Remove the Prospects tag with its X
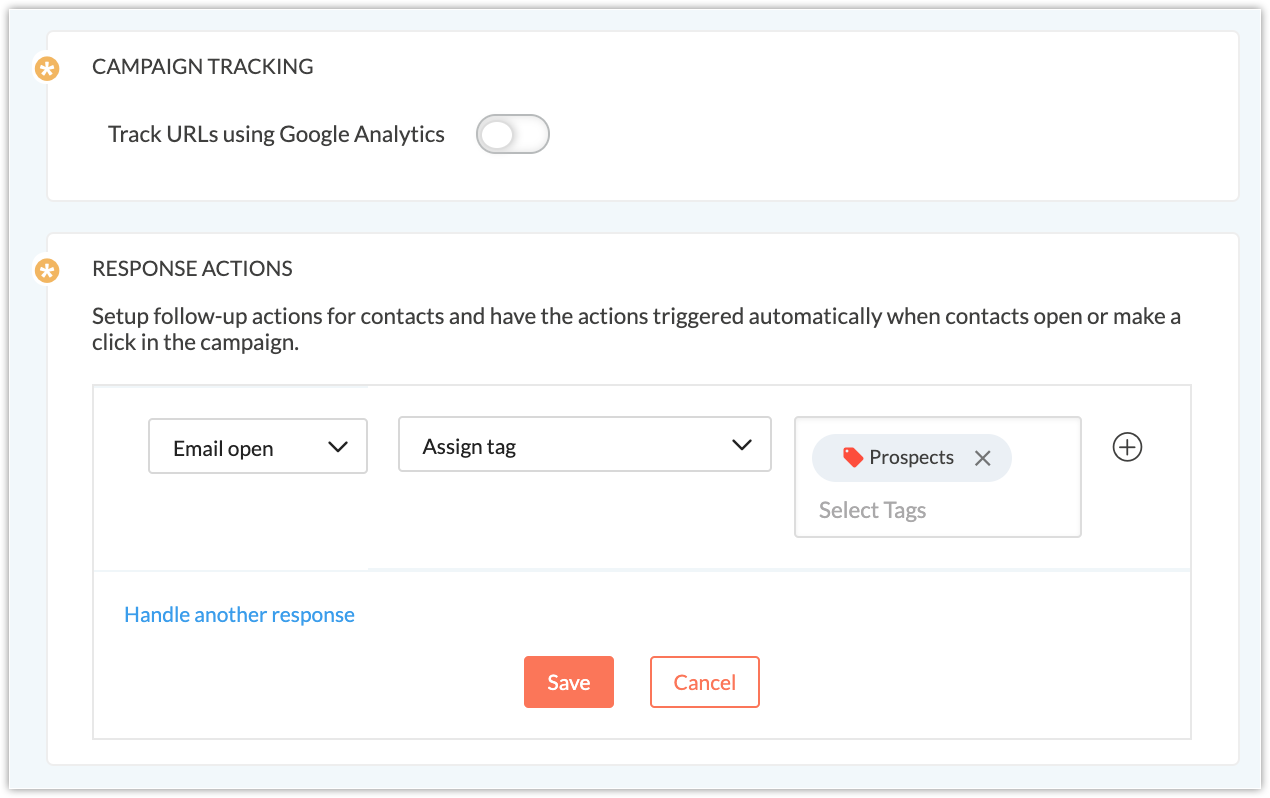 coord(982,458)
